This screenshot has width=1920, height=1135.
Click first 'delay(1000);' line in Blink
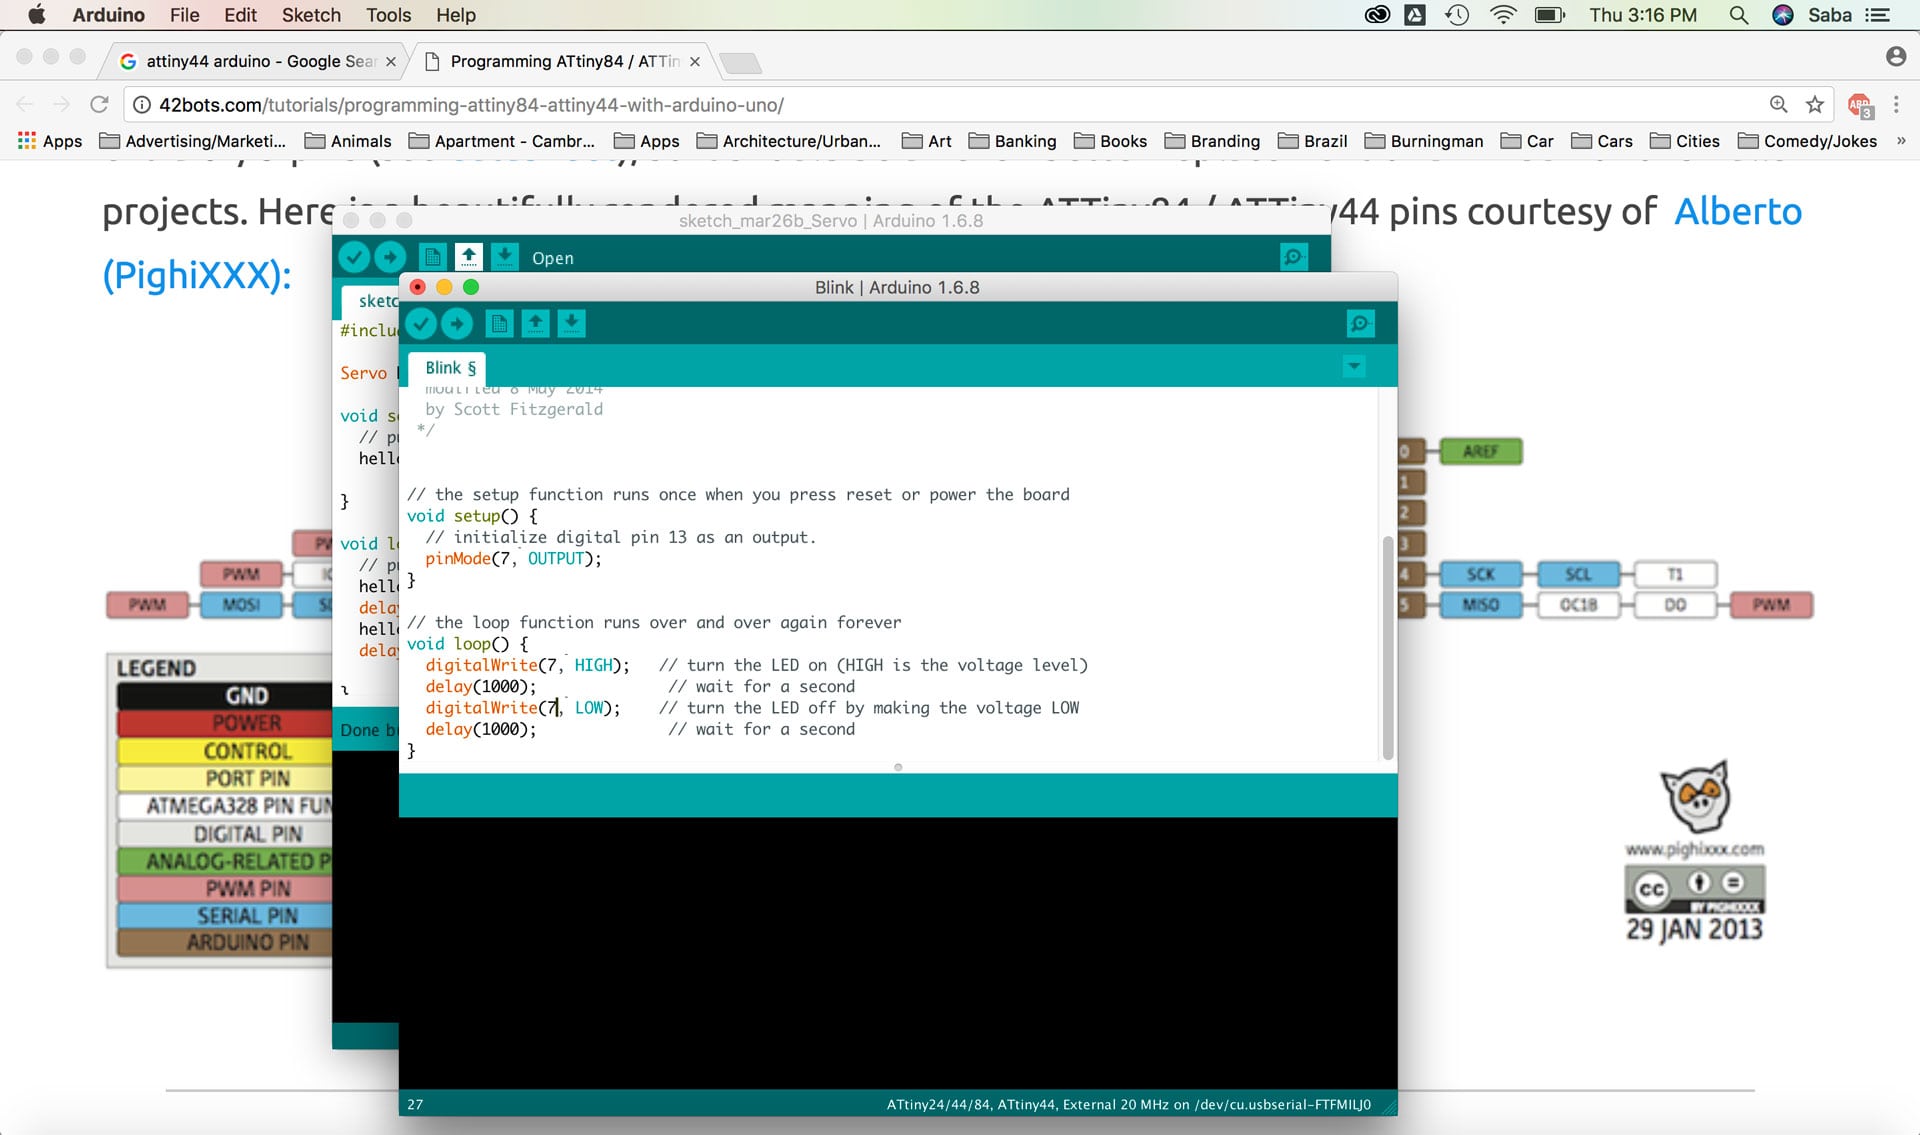pyautogui.click(x=480, y=686)
